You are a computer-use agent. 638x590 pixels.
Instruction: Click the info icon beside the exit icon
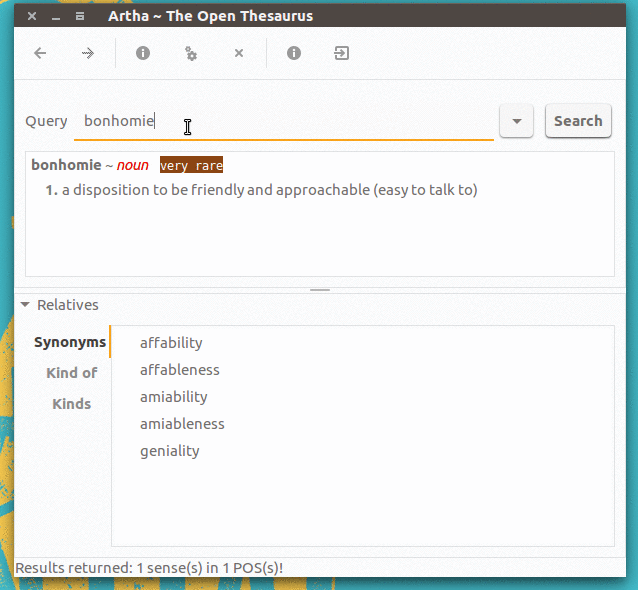click(x=294, y=54)
